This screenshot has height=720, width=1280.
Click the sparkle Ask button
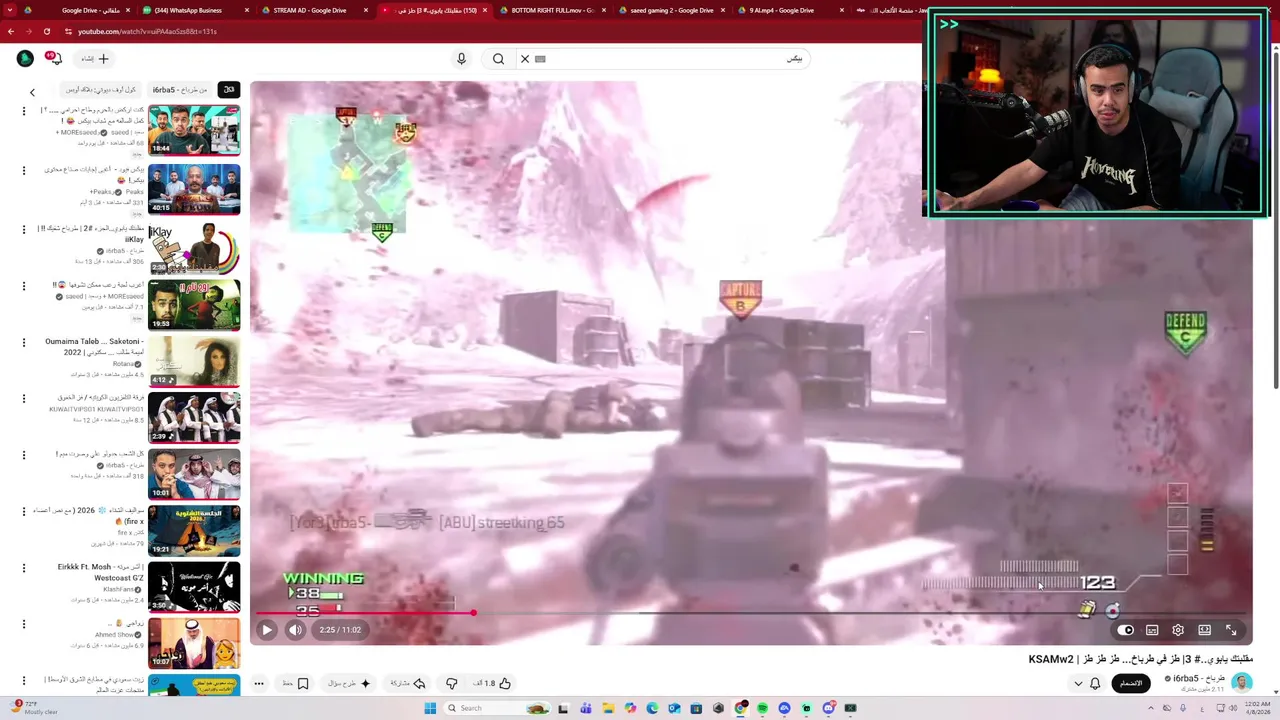pyautogui.click(x=350, y=683)
